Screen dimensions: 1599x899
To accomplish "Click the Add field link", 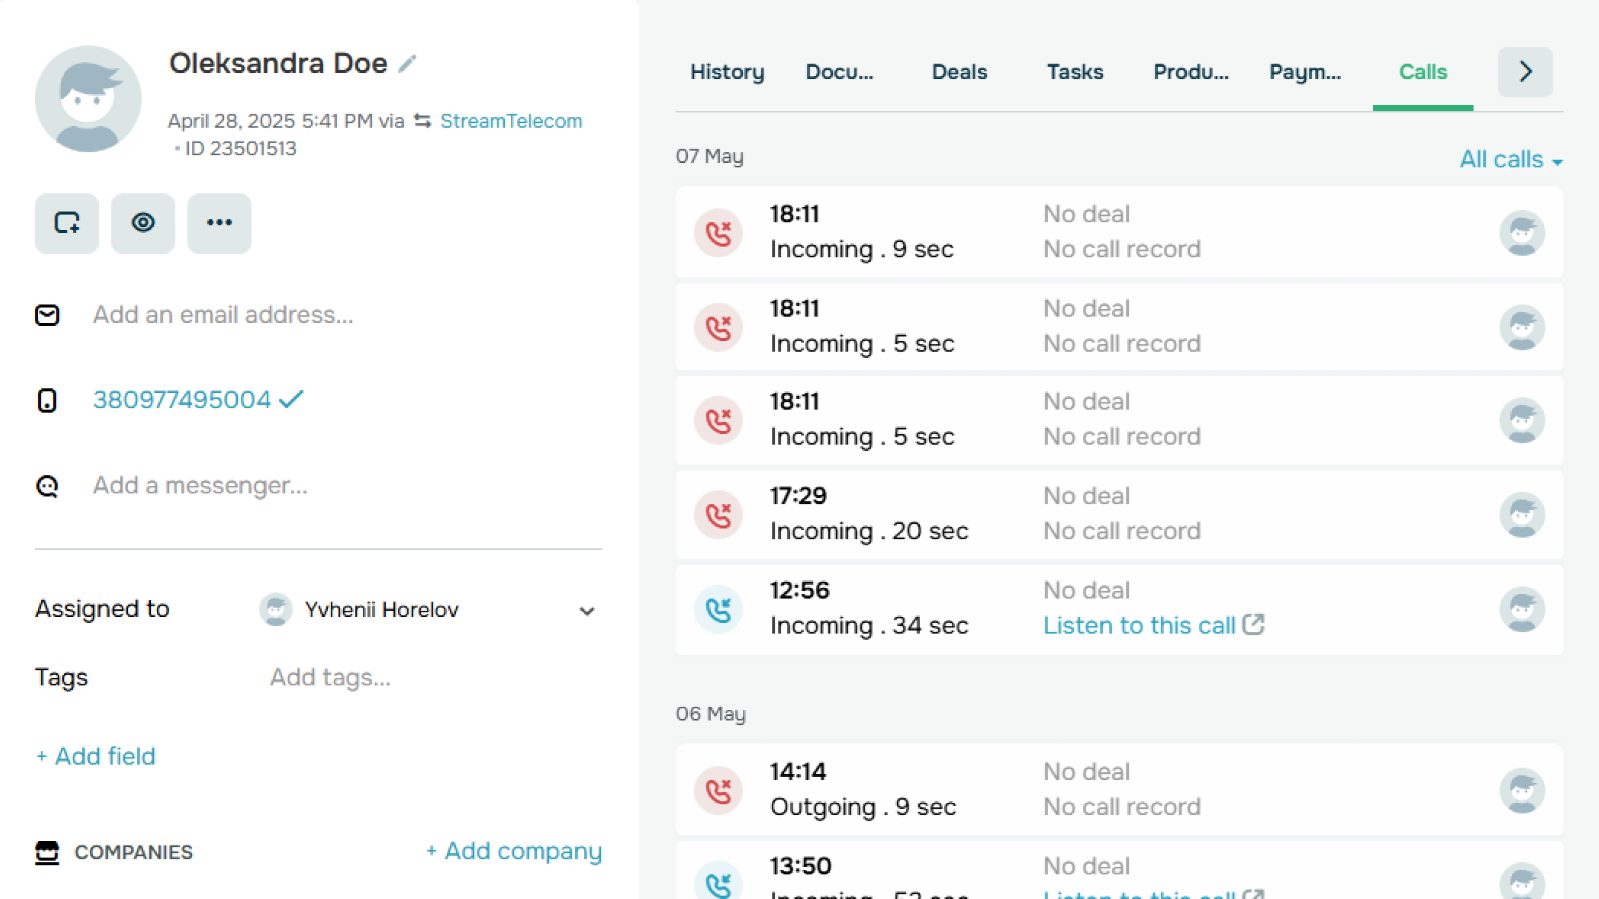I will [96, 757].
